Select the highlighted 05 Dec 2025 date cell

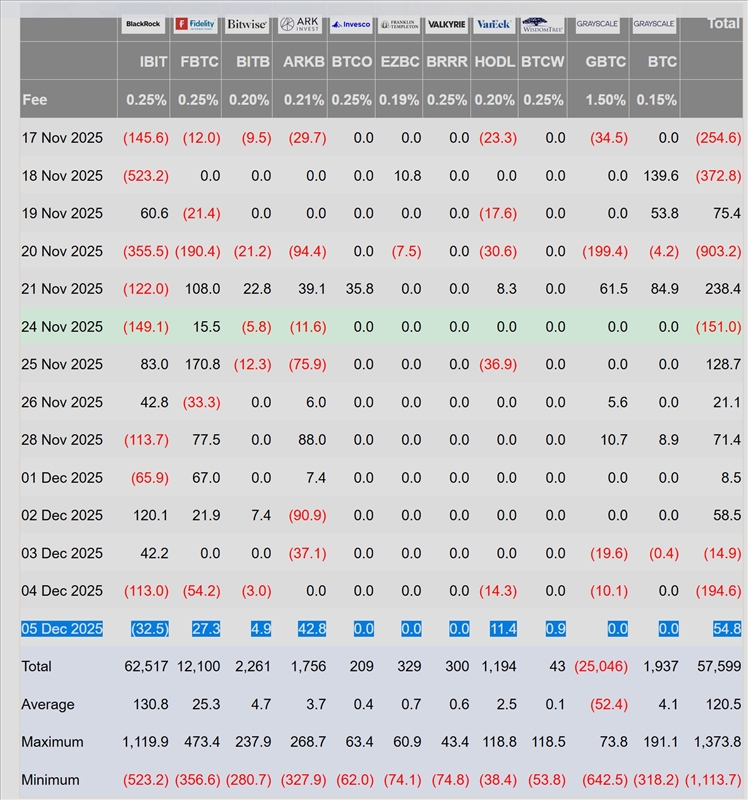[62, 629]
